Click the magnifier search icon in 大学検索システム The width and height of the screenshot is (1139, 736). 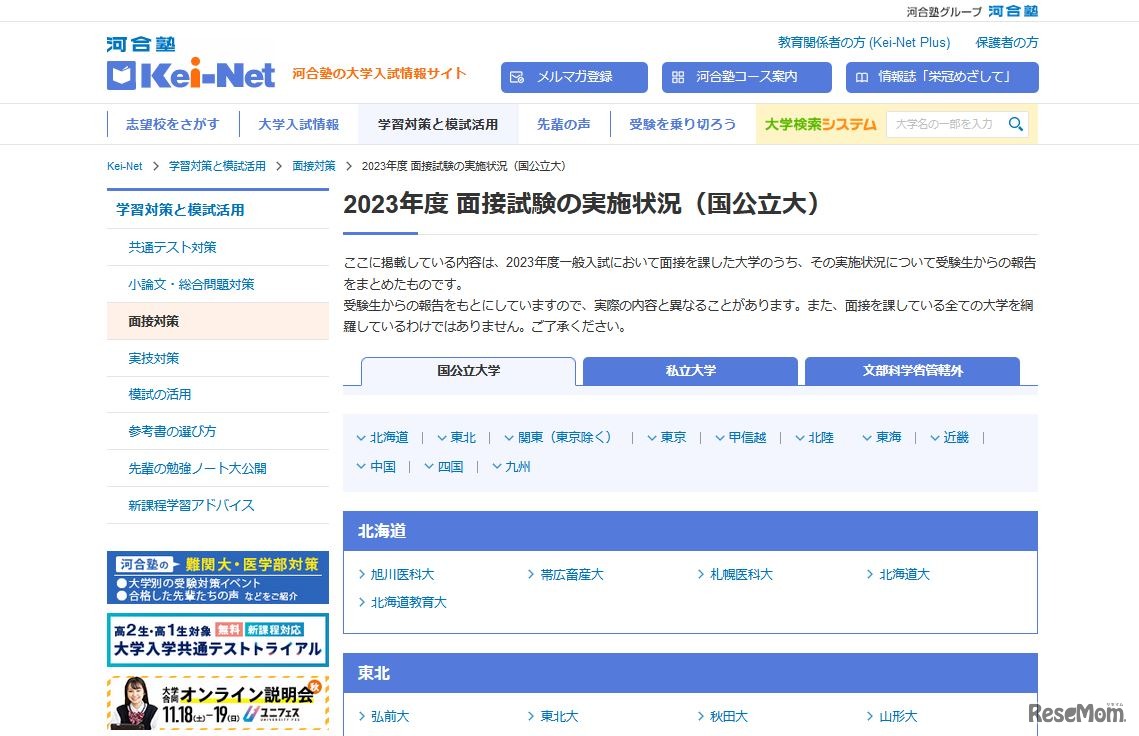tap(1015, 124)
